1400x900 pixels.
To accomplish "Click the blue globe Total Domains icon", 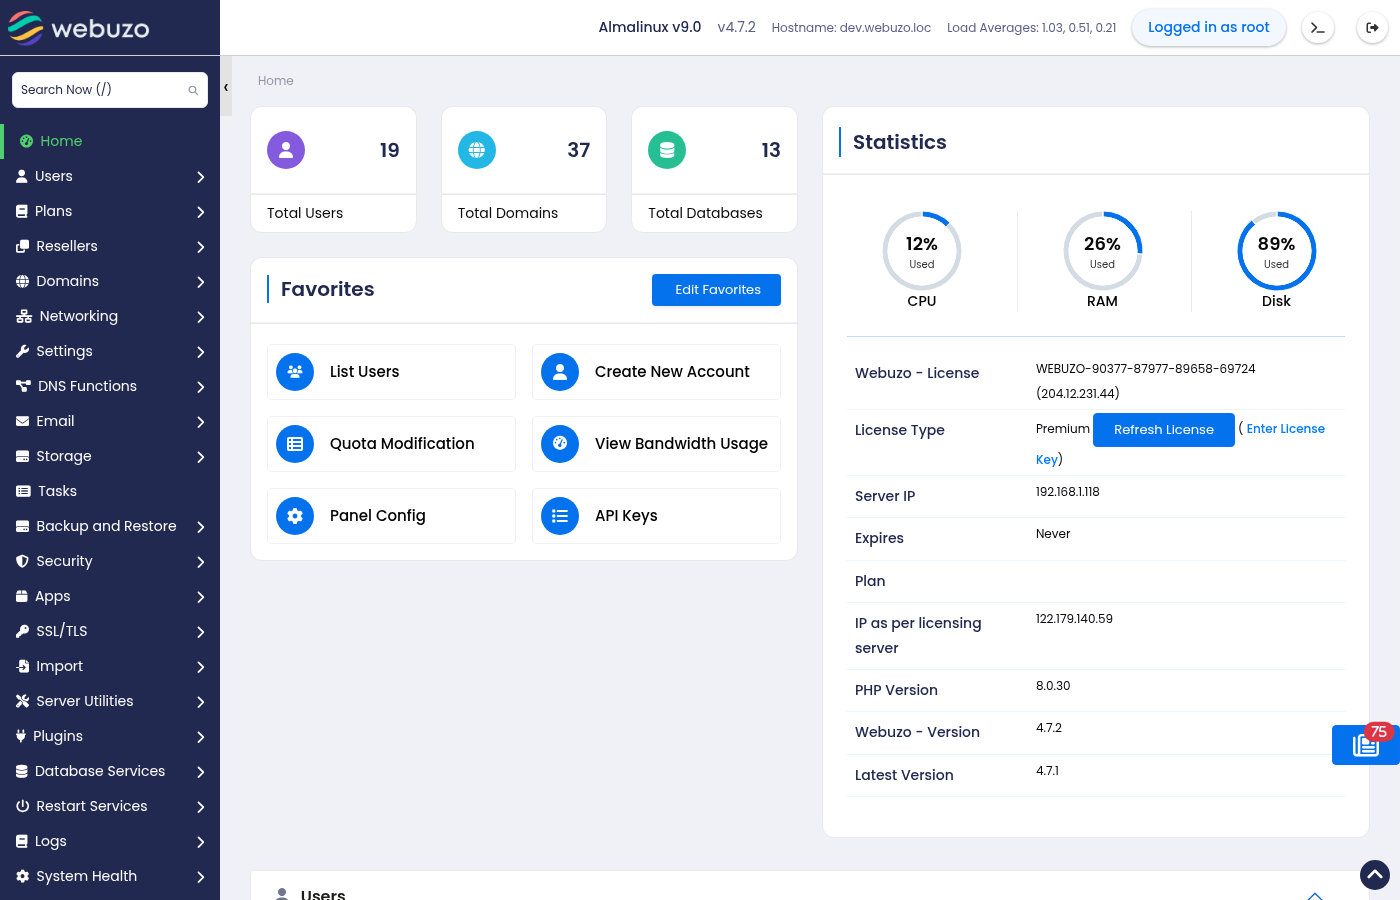I will pos(477,150).
